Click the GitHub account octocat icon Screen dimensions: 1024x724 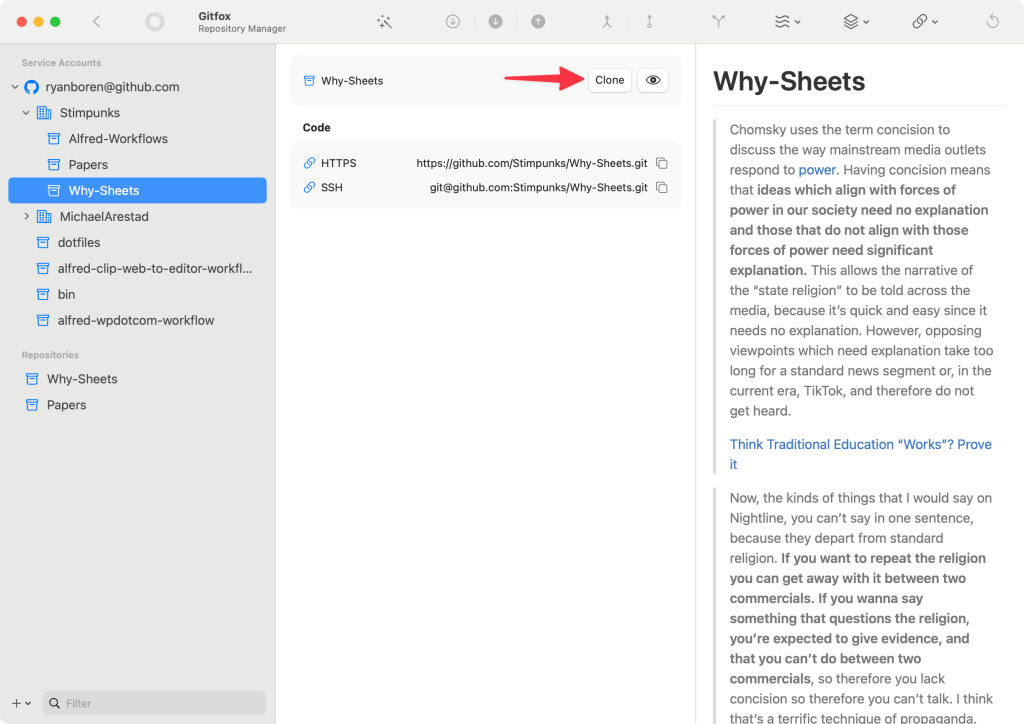(x=32, y=87)
